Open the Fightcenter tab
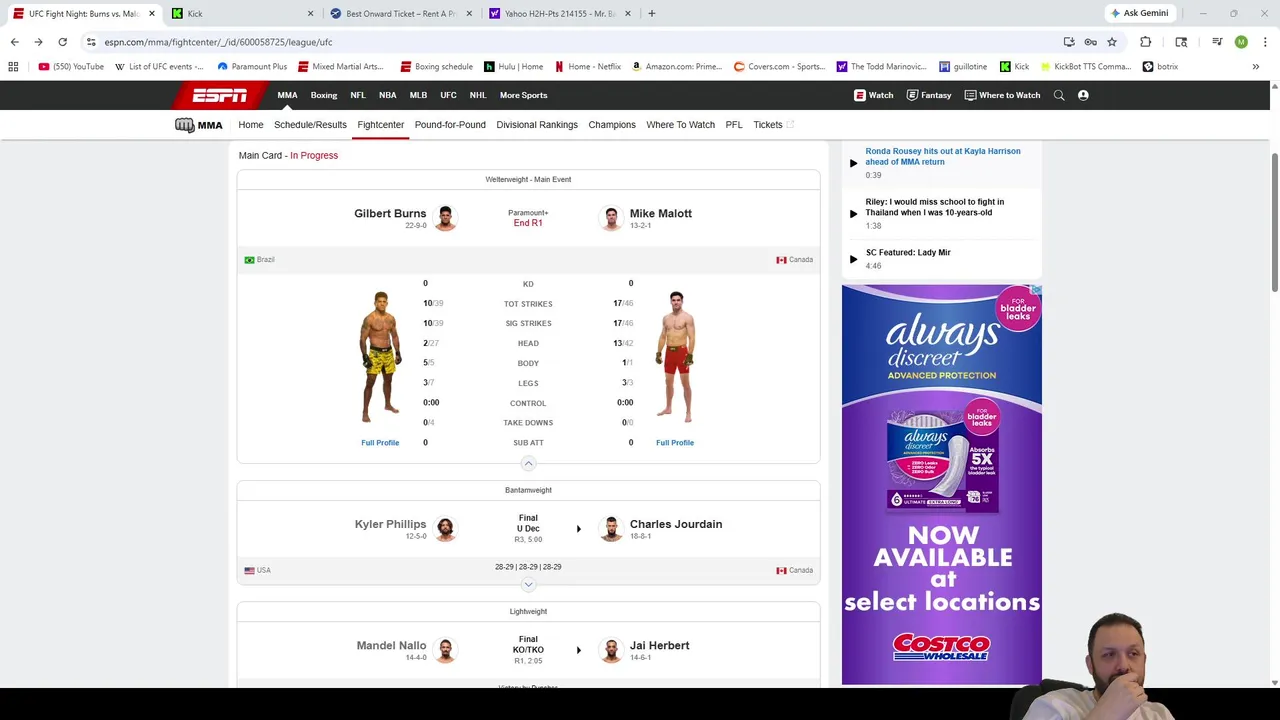This screenshot has height=720, width=1280. (x=381, y=125)
